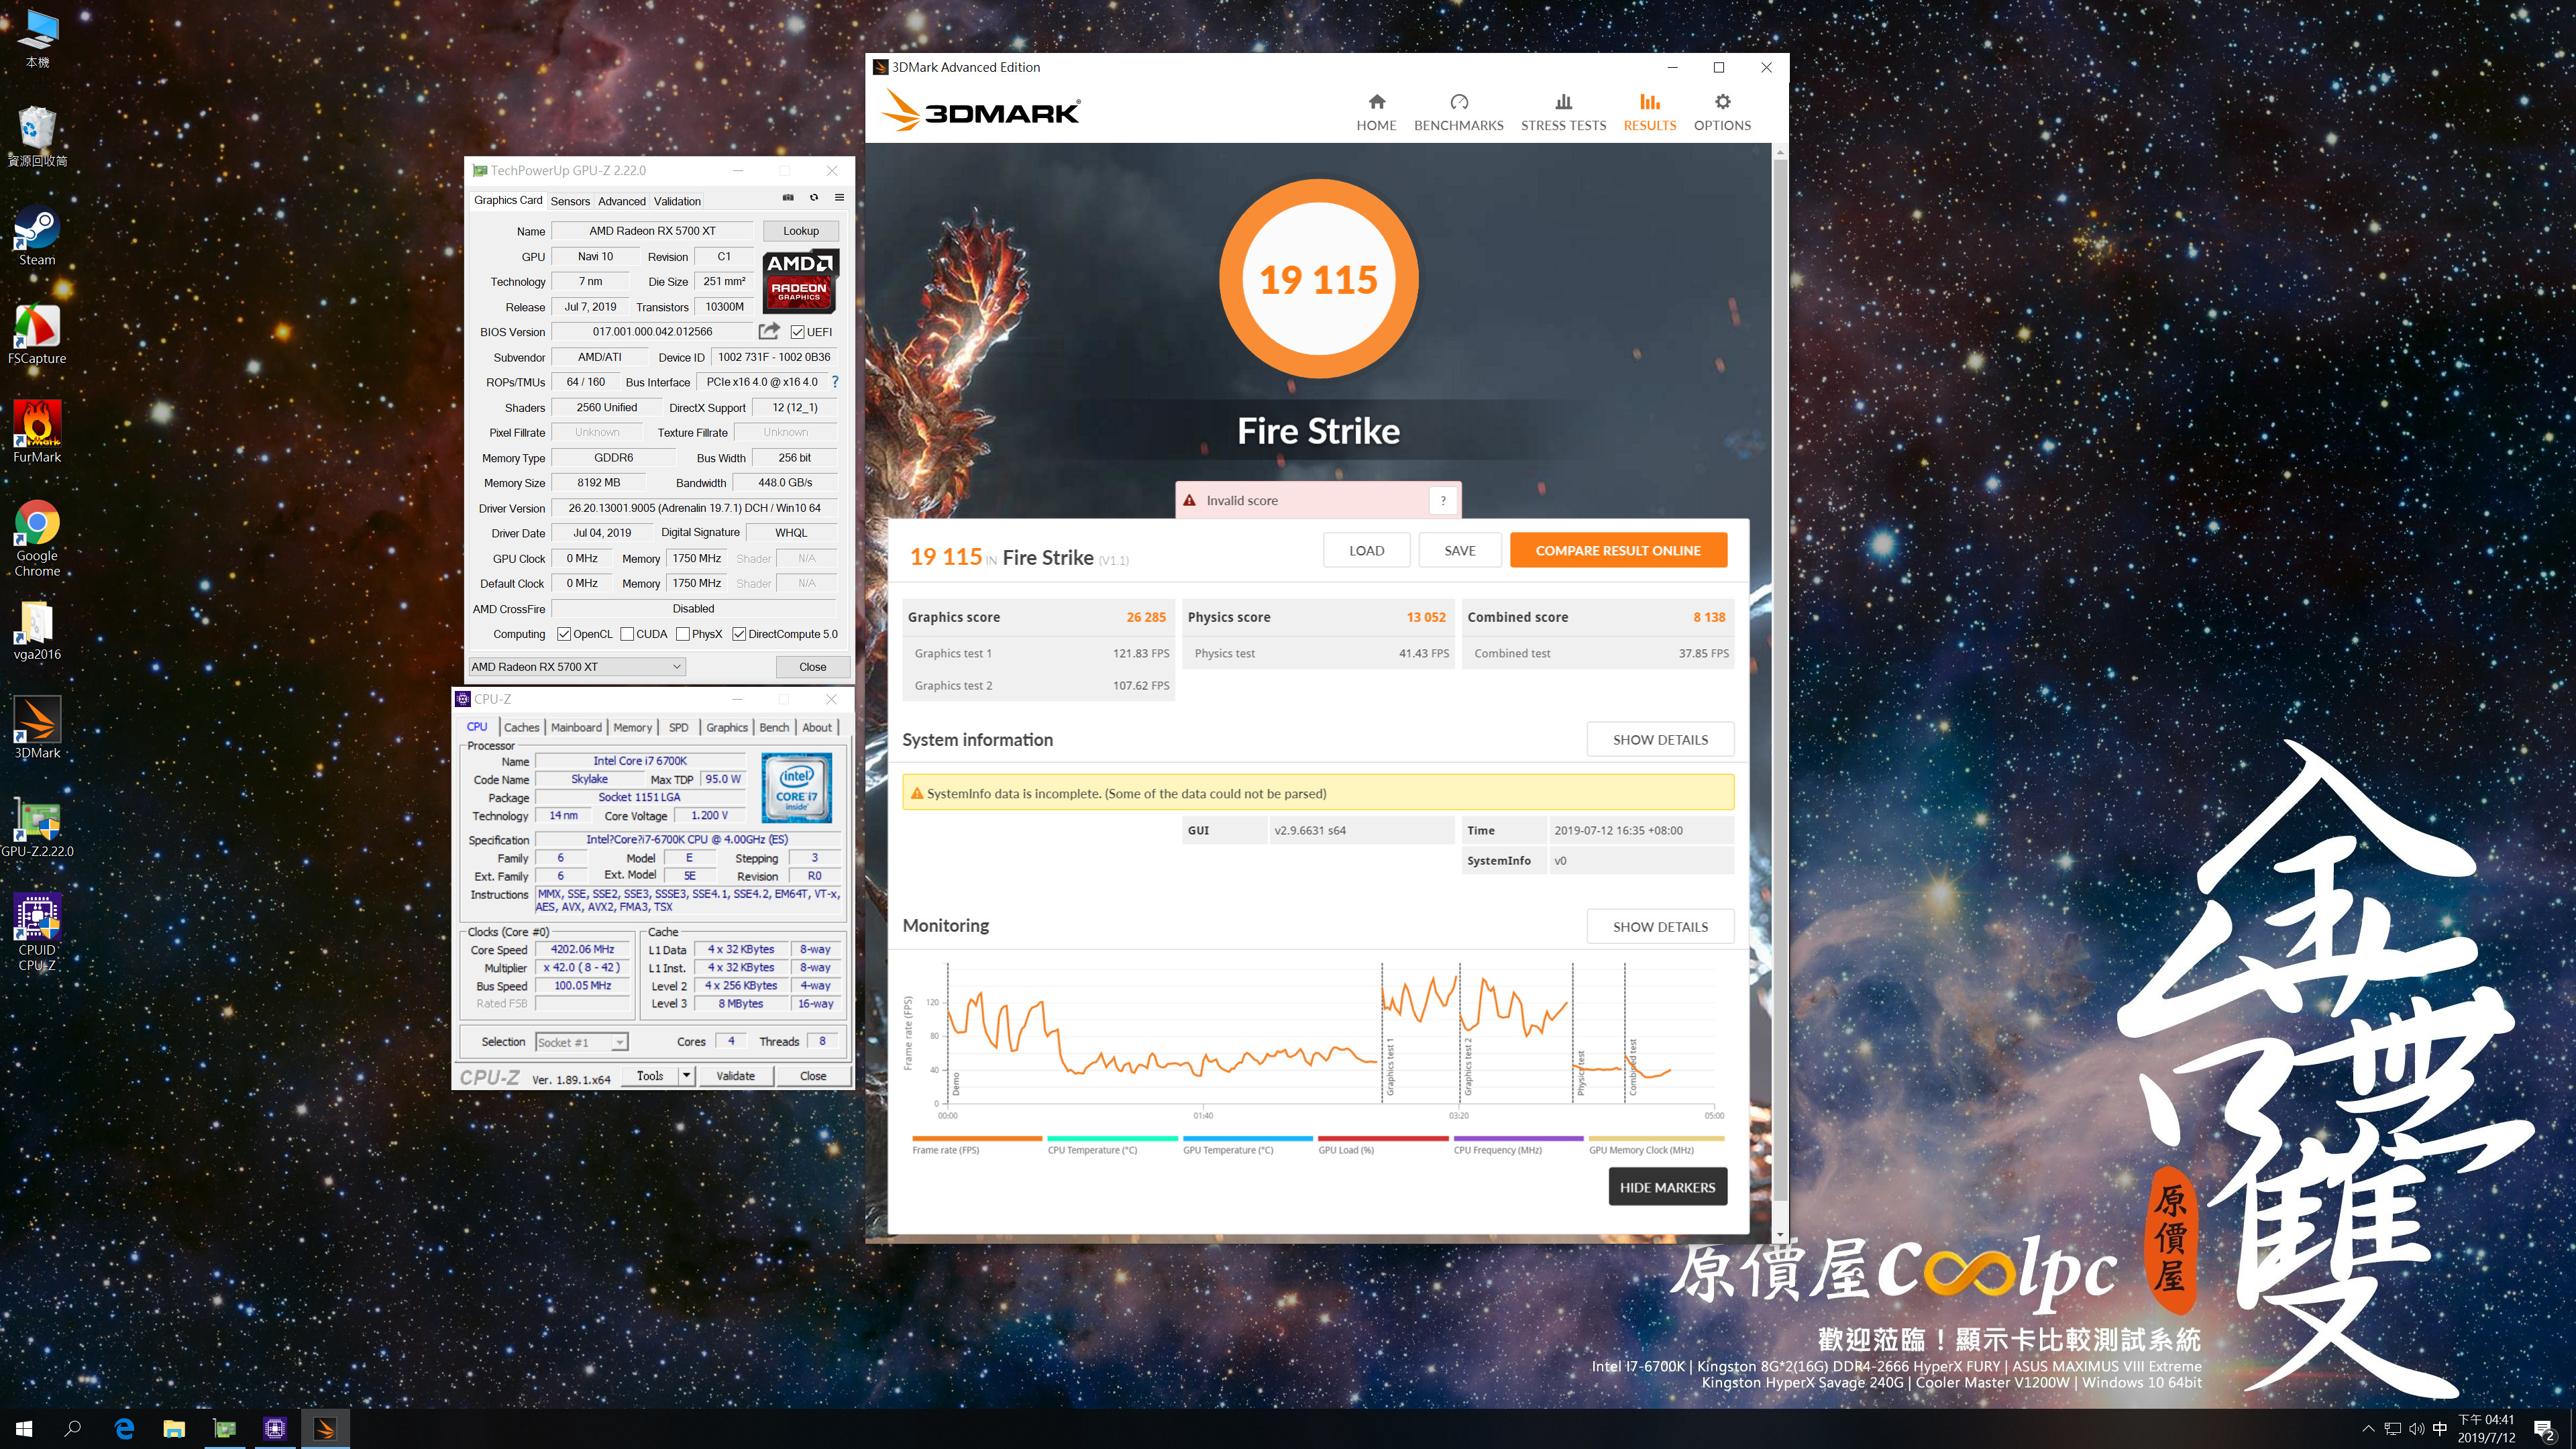
Task: Click the GPU-Z refresh icon
Action: pyautogui.click(x=814, y=198)
